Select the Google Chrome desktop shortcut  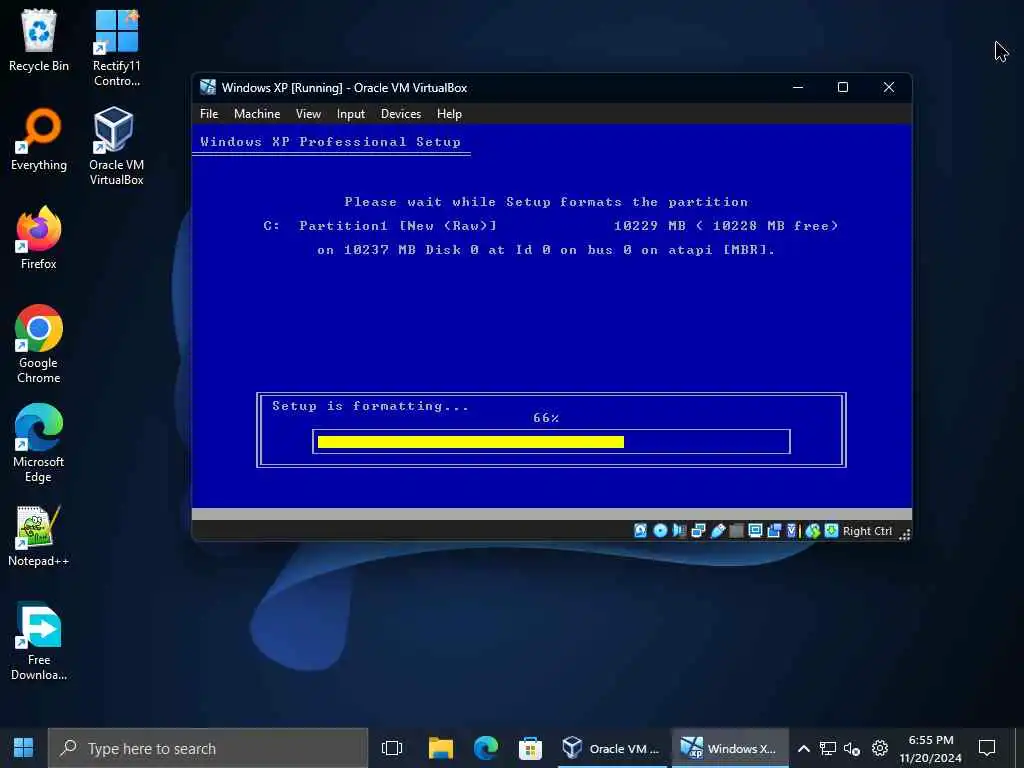(x=39, y=344)
